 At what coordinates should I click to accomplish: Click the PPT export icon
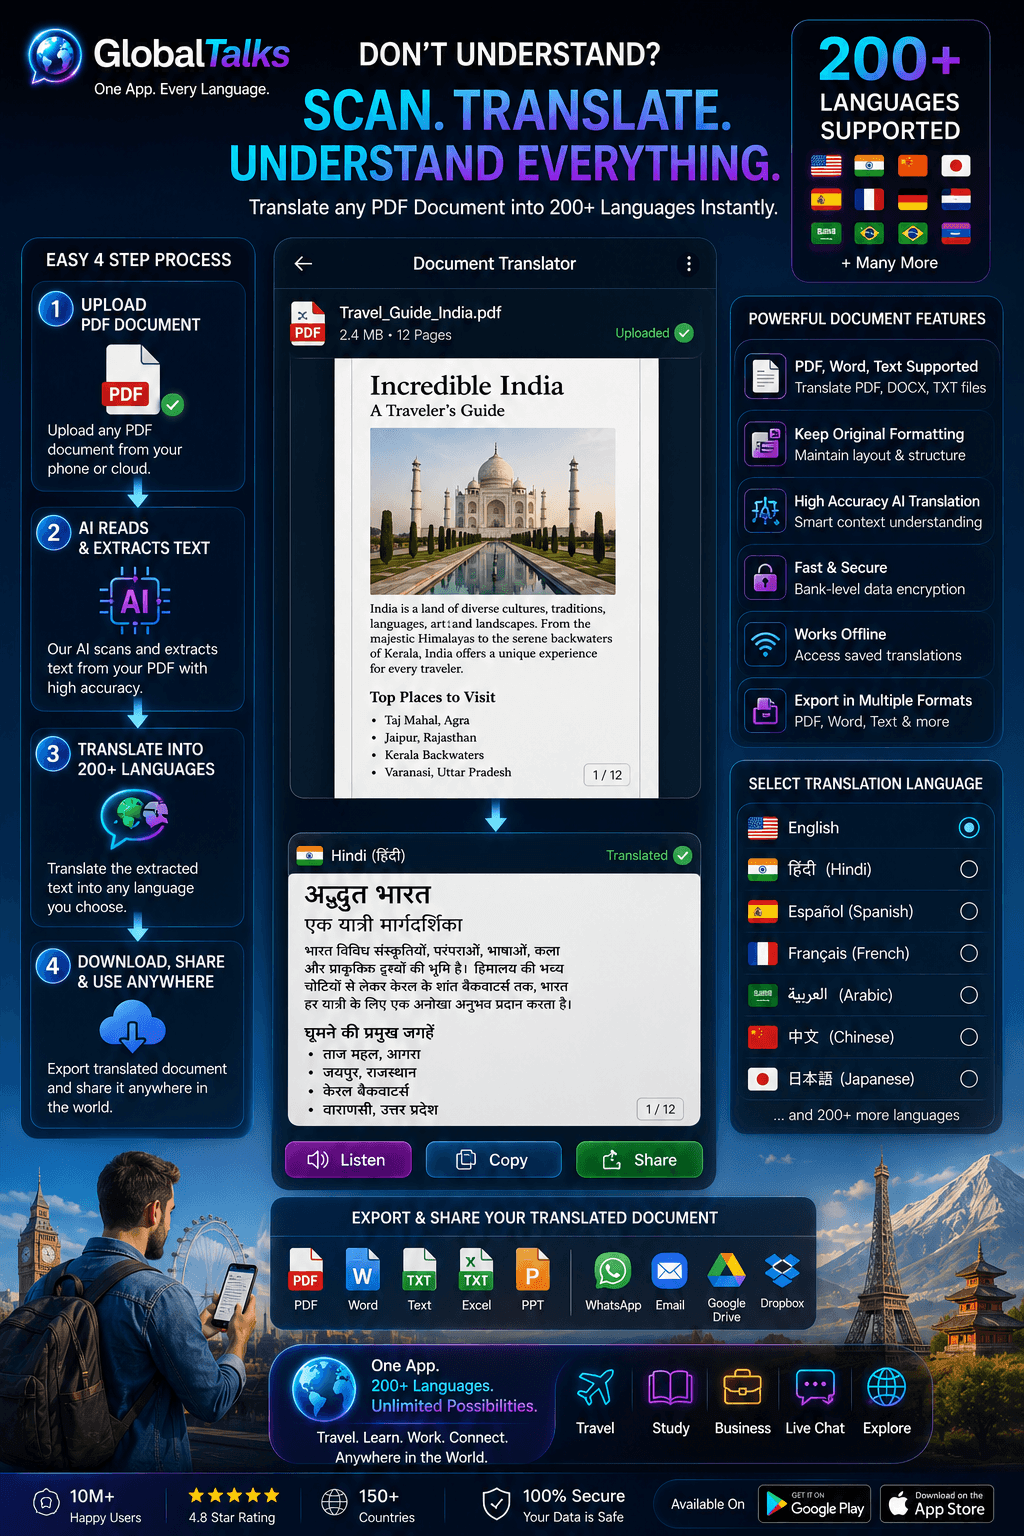(x=533, y=1270)
